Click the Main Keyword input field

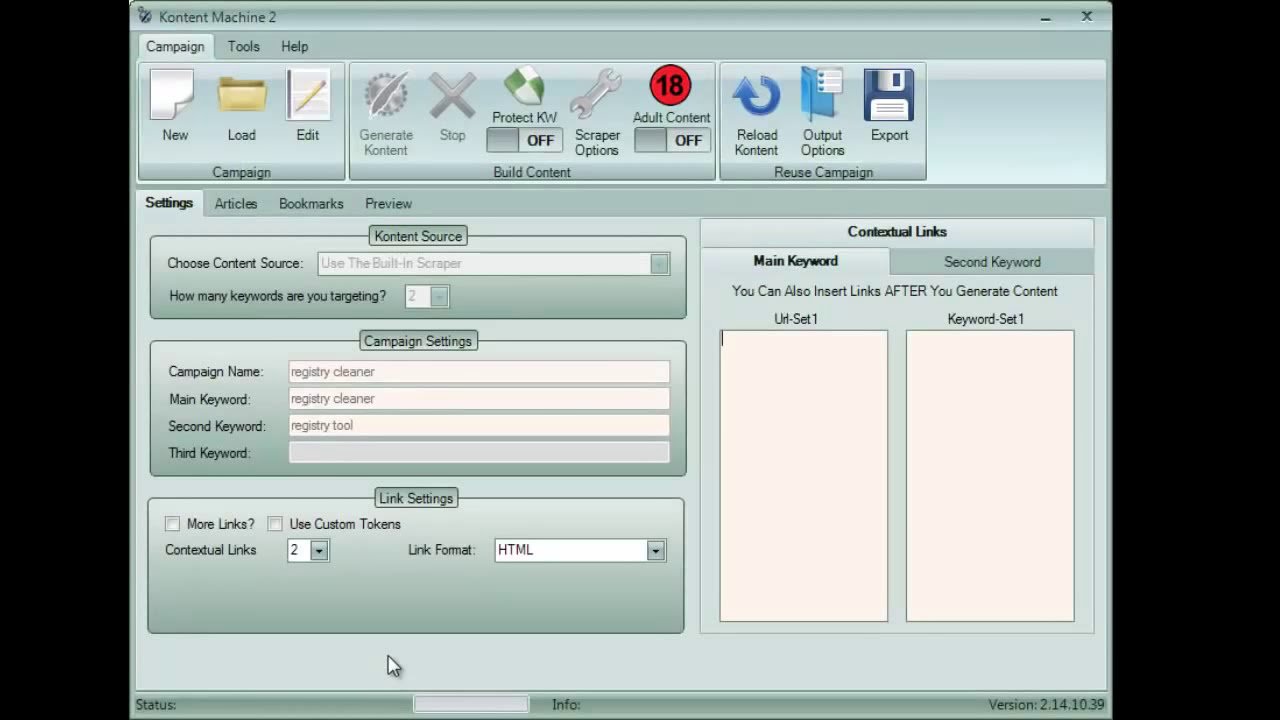[479, 399]
